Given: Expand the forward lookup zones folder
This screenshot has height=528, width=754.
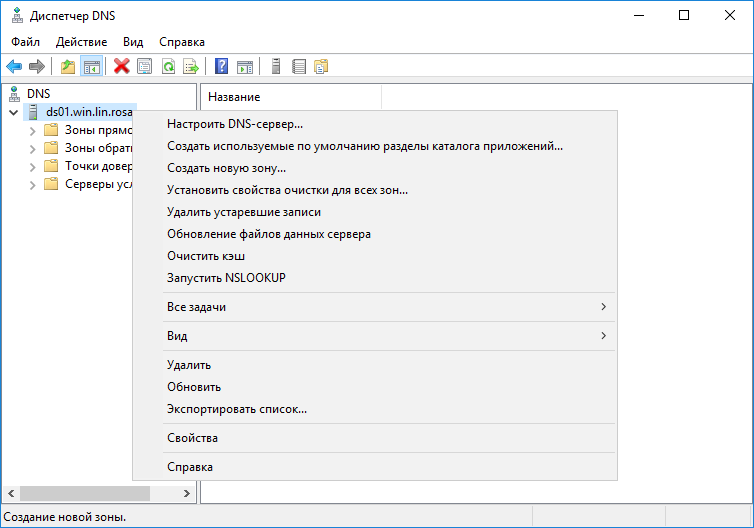Looking at the screenshot, I should tap(33, 130).
